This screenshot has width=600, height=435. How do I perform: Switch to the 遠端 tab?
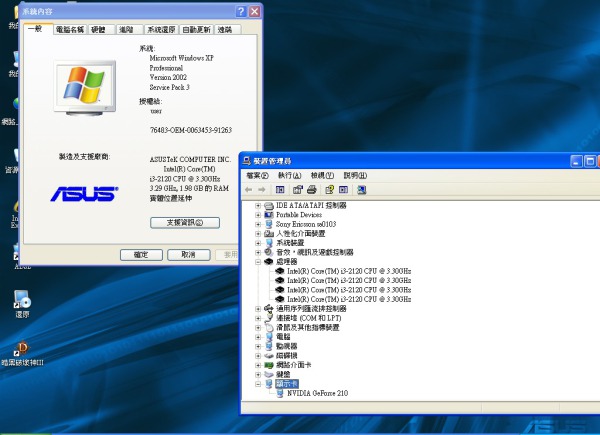(x=228, y=29)
